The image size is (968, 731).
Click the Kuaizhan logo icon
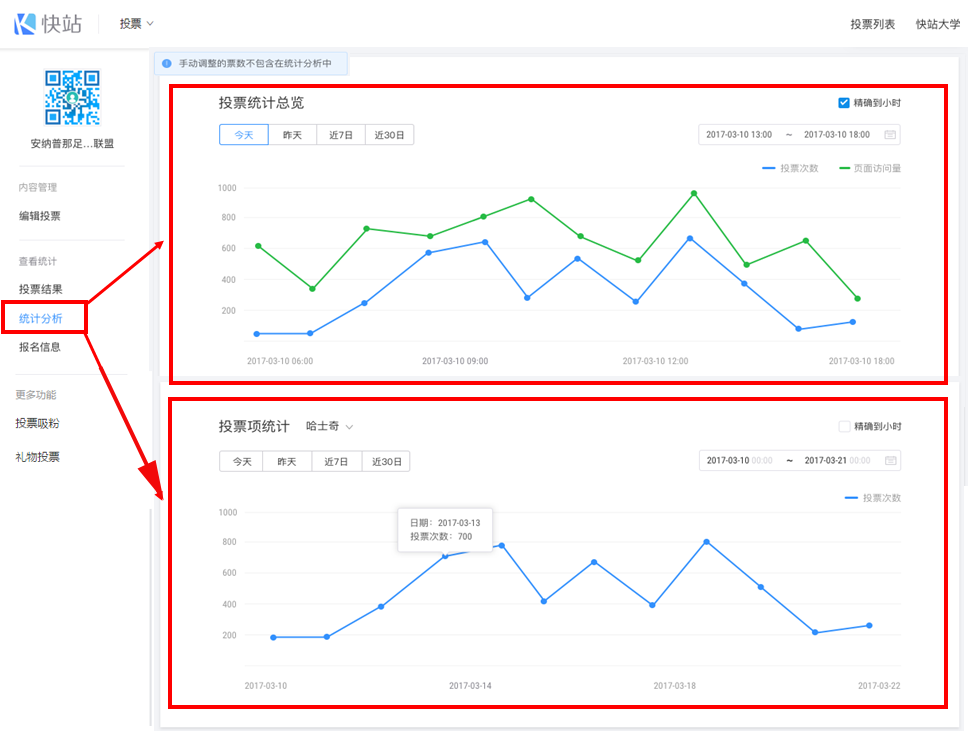(x=25, y=24)
